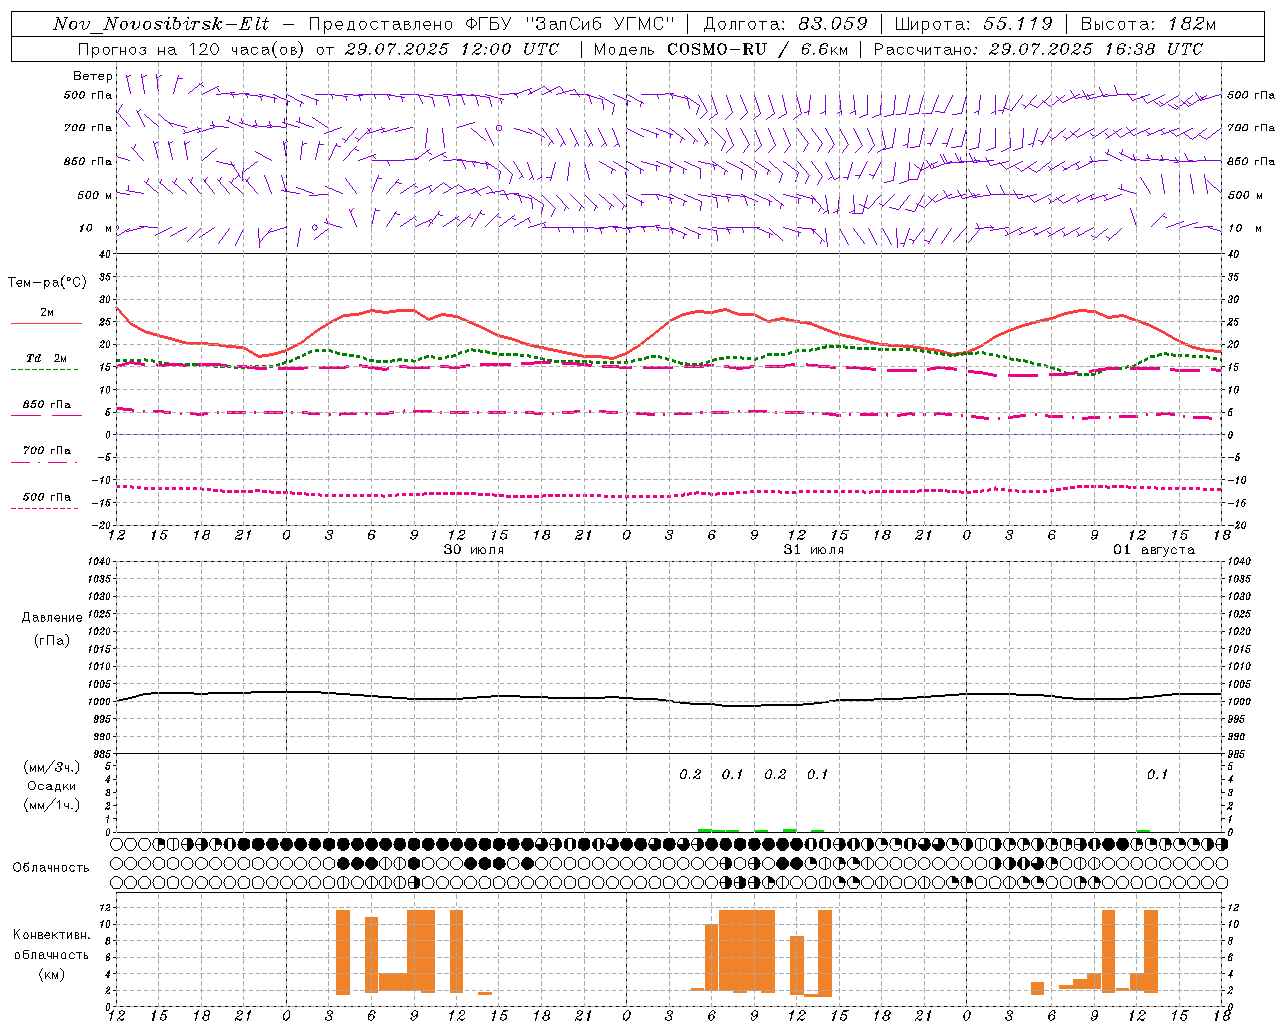Click the 30 июля date label
1280x1024 pixels.
point(474,550)
